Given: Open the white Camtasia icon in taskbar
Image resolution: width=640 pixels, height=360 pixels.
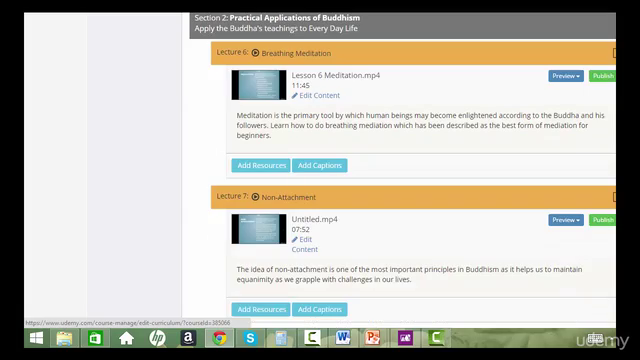Looking at the screenshot, I should (312, 338).
